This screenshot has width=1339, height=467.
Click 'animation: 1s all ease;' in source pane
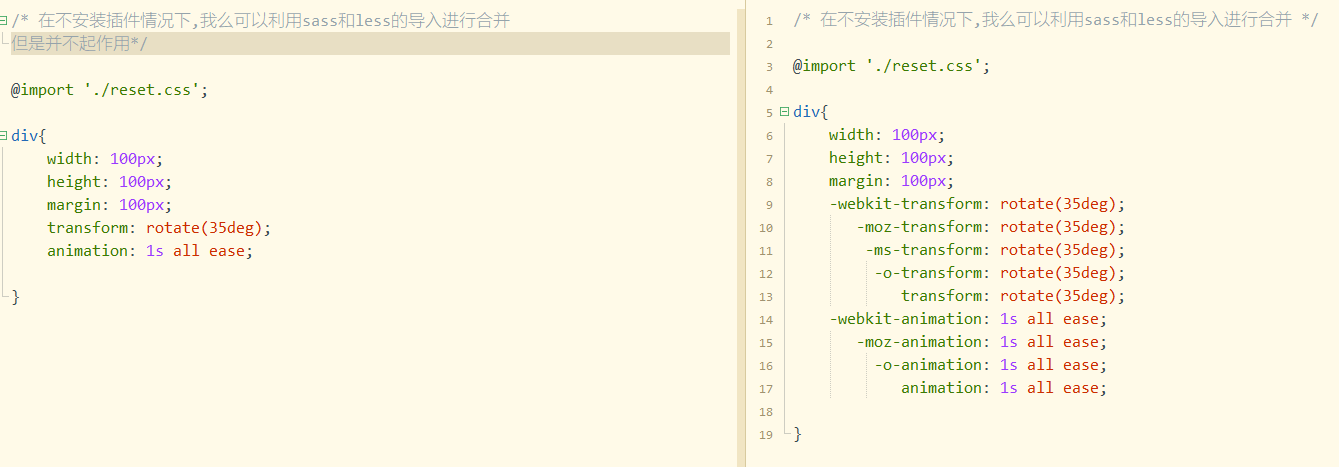[150, 250]
